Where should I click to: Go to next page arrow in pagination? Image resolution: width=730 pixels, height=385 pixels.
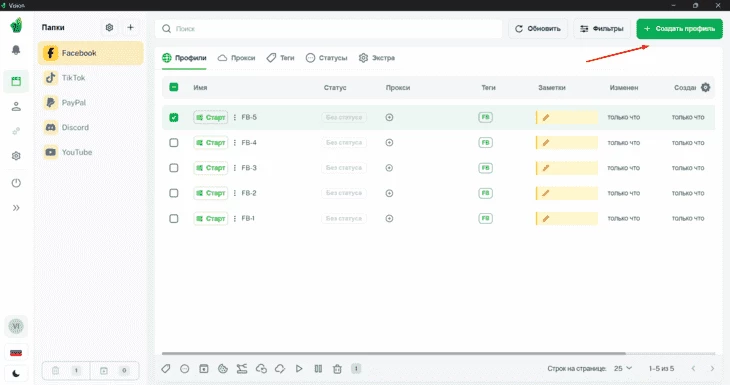point(712,368)
